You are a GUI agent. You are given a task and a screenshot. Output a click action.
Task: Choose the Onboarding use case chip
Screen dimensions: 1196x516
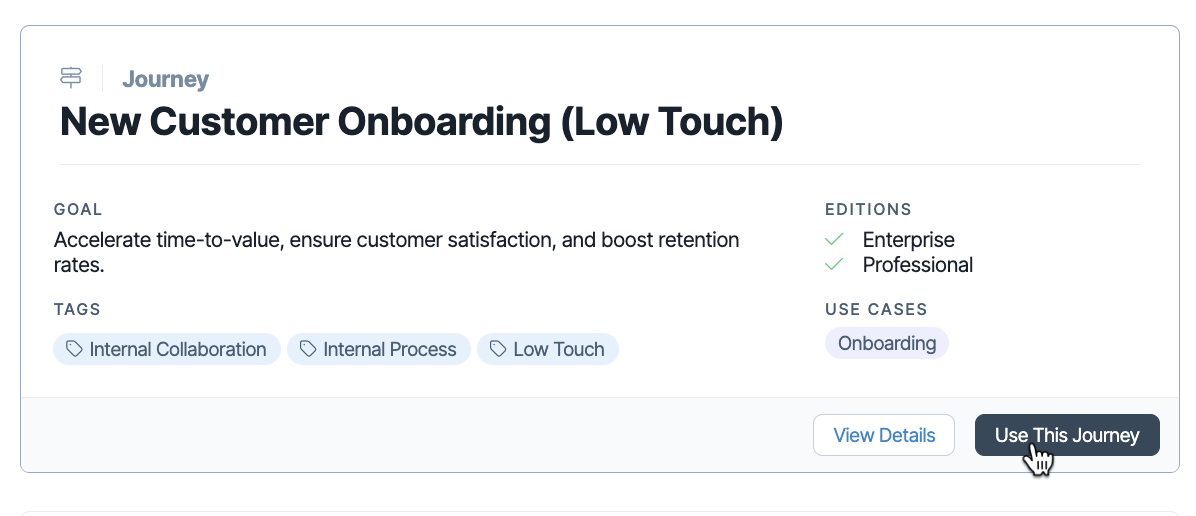tap(887, 343)
